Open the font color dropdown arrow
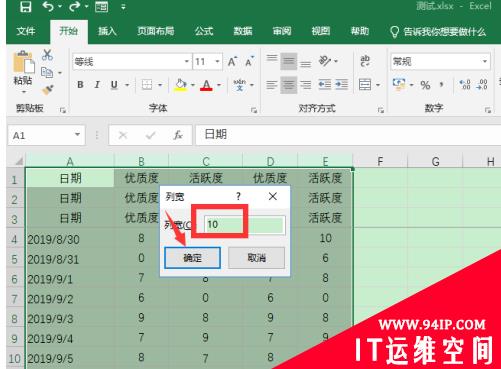This screenshot has height=369, width=501. tap(219, 85)
